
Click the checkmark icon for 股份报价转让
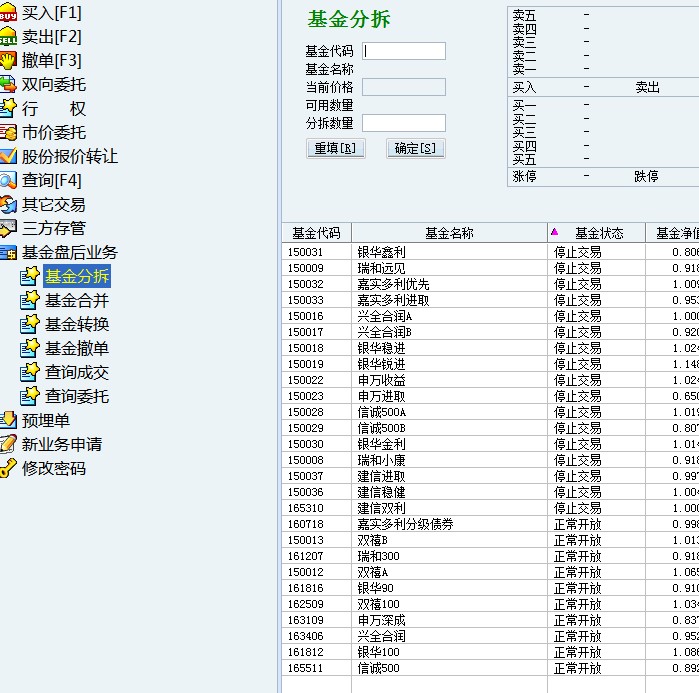(x=8, y=156)
